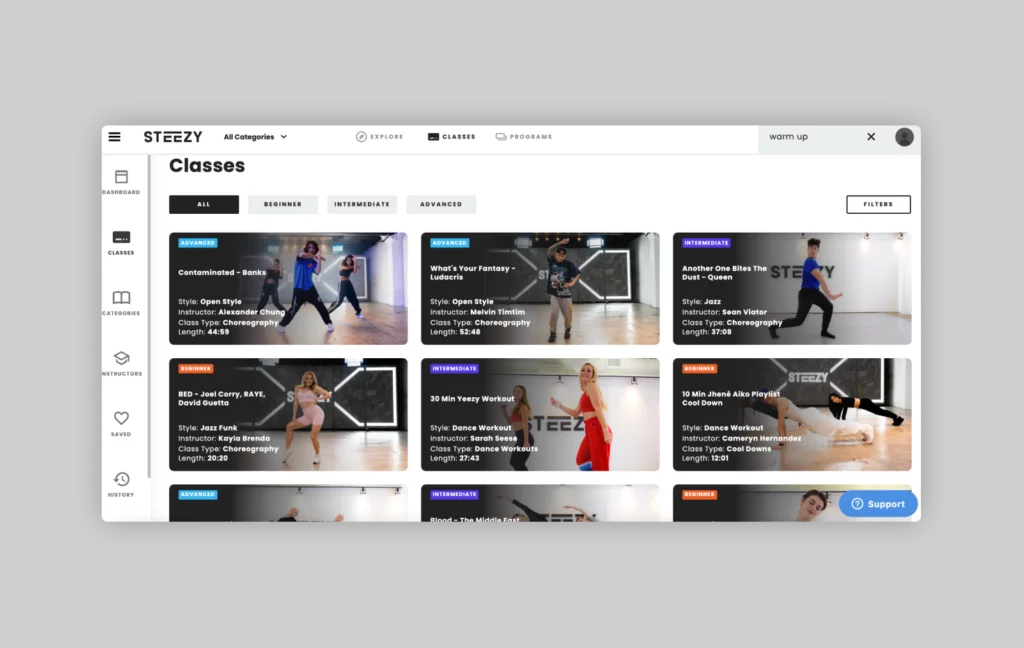1024x648 pixels.
Task: Open Categories in the sidebar
Action: pyautogui.click(x=121, y=303)
